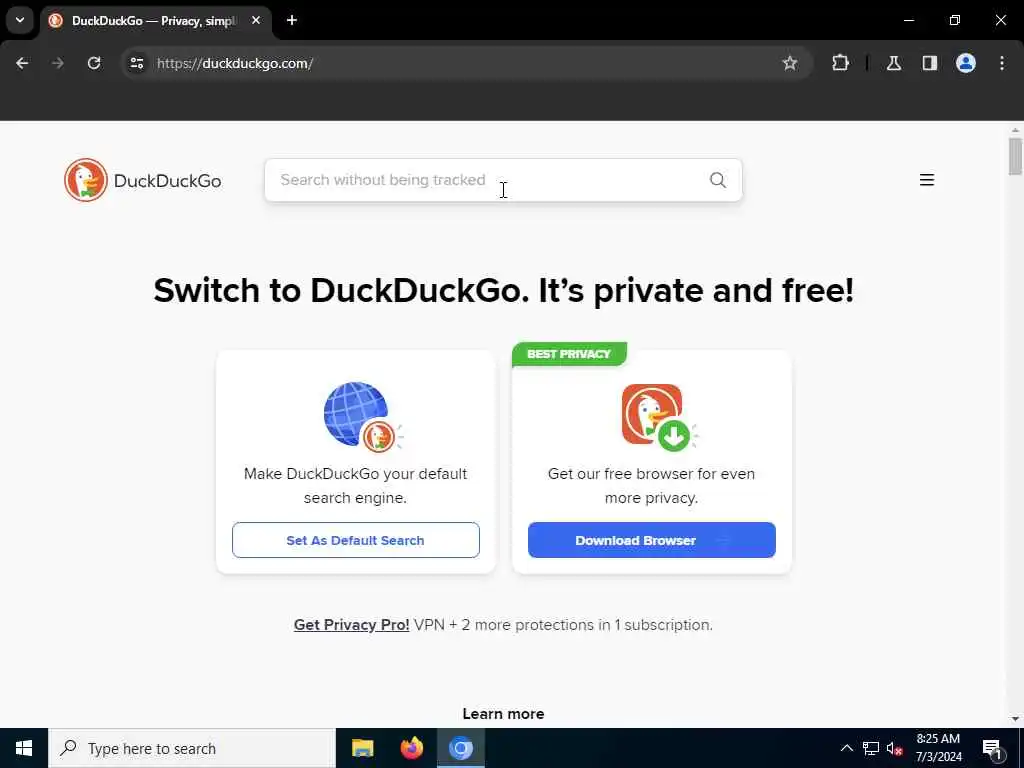
Task: Click the browser download duck icon
Action: click(x=659, y=417)
